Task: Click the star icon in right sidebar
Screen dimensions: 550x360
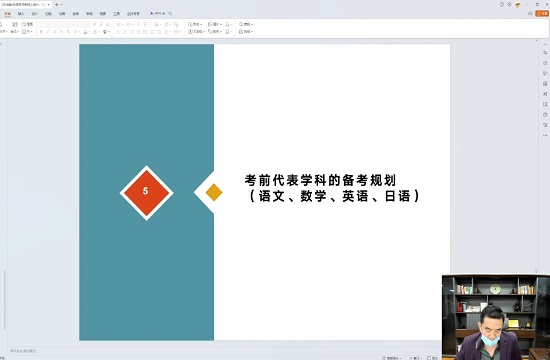Action: (545, 63)
